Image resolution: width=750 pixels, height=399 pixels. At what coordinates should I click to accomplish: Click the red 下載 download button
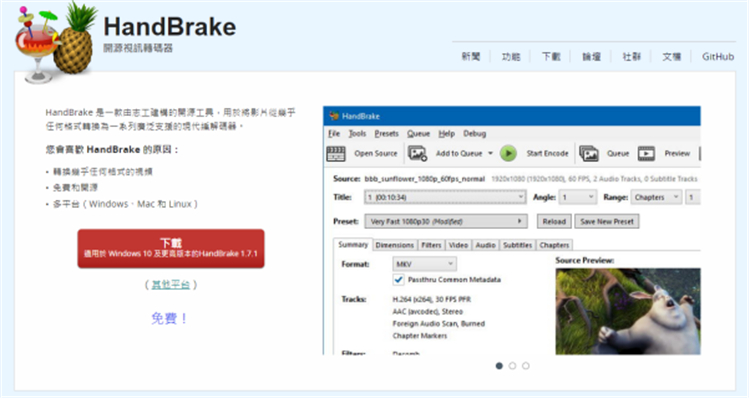171,248
